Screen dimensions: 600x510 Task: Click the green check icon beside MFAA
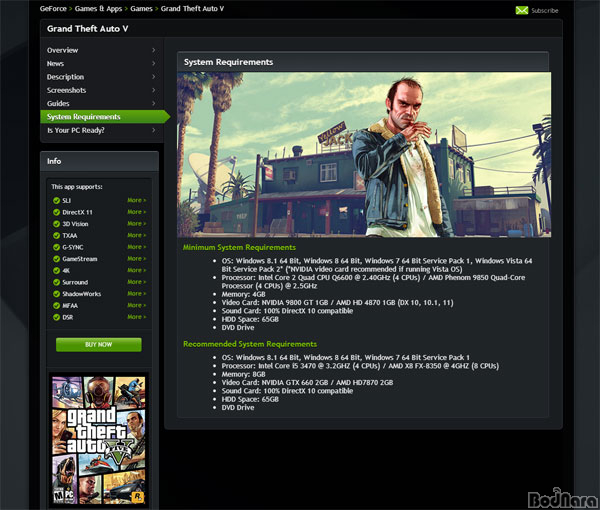point(56,306)
